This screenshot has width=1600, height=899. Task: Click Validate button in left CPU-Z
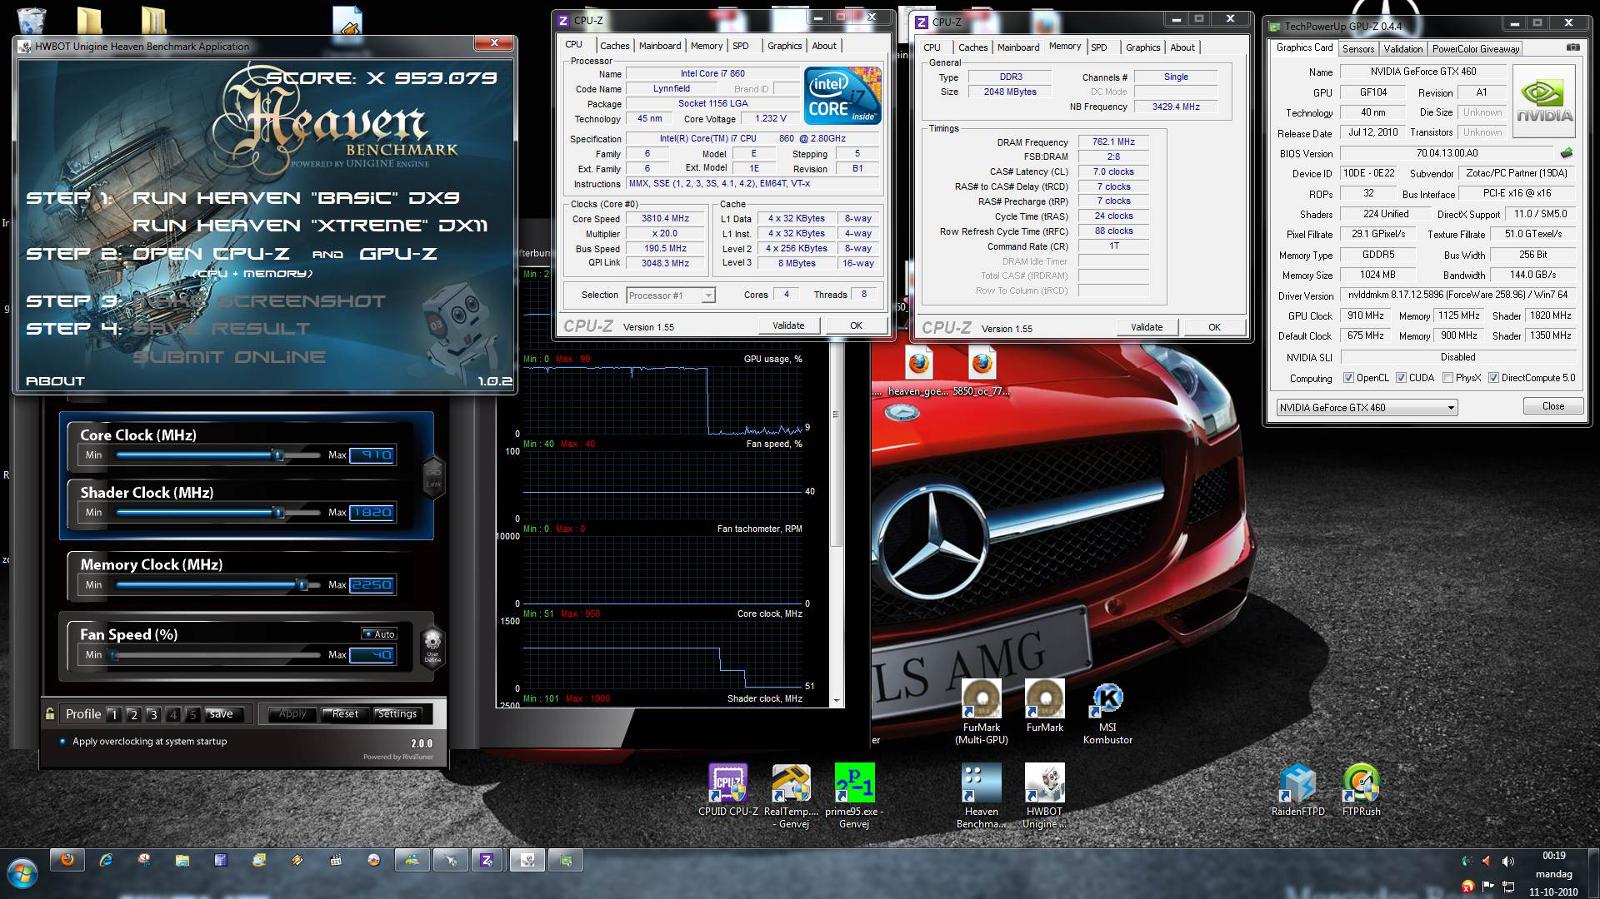tap(788, 325)
